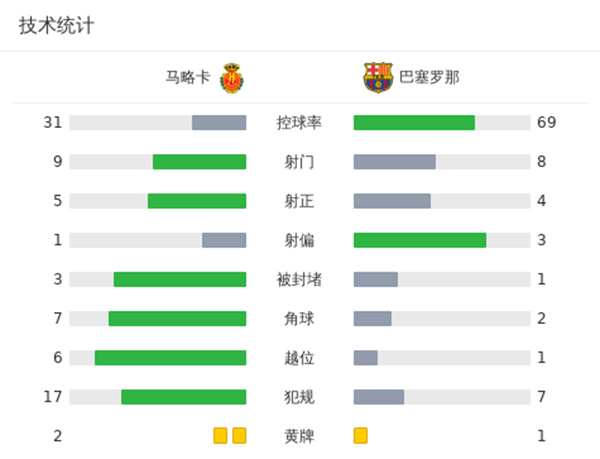
Task: Click Mallorca's leftmost yellow card icon
Action: [x=220, y=435]
